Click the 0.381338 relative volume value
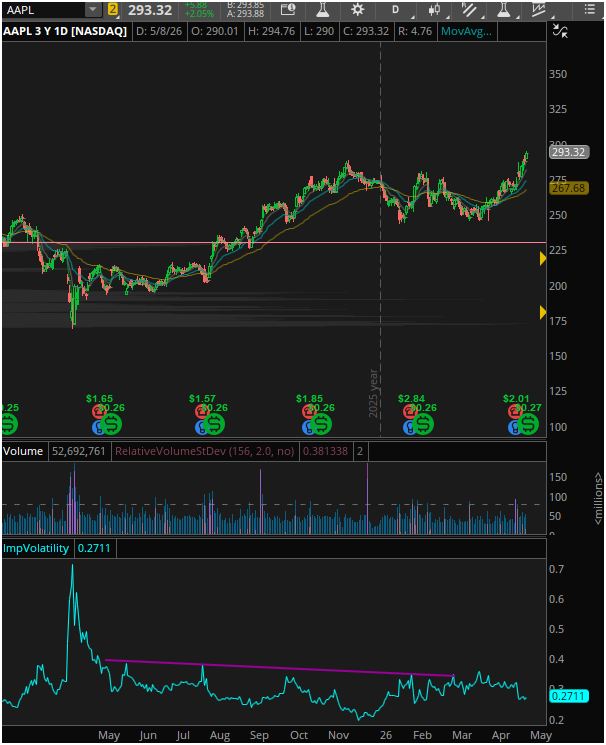The width and height of the screenshot is (606, 745). click(326, 451)
